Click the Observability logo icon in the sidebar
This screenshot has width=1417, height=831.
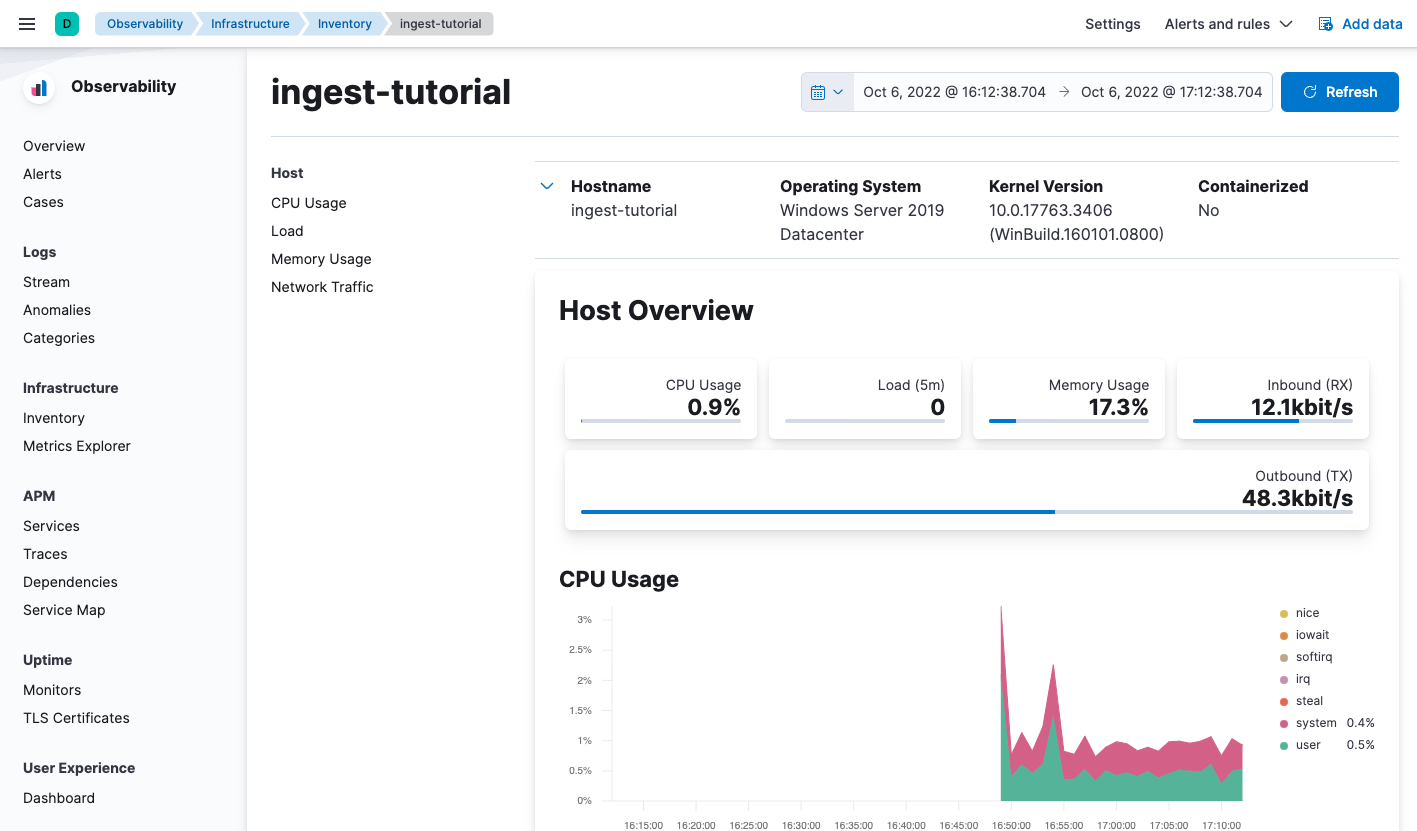tap(37, 87)
